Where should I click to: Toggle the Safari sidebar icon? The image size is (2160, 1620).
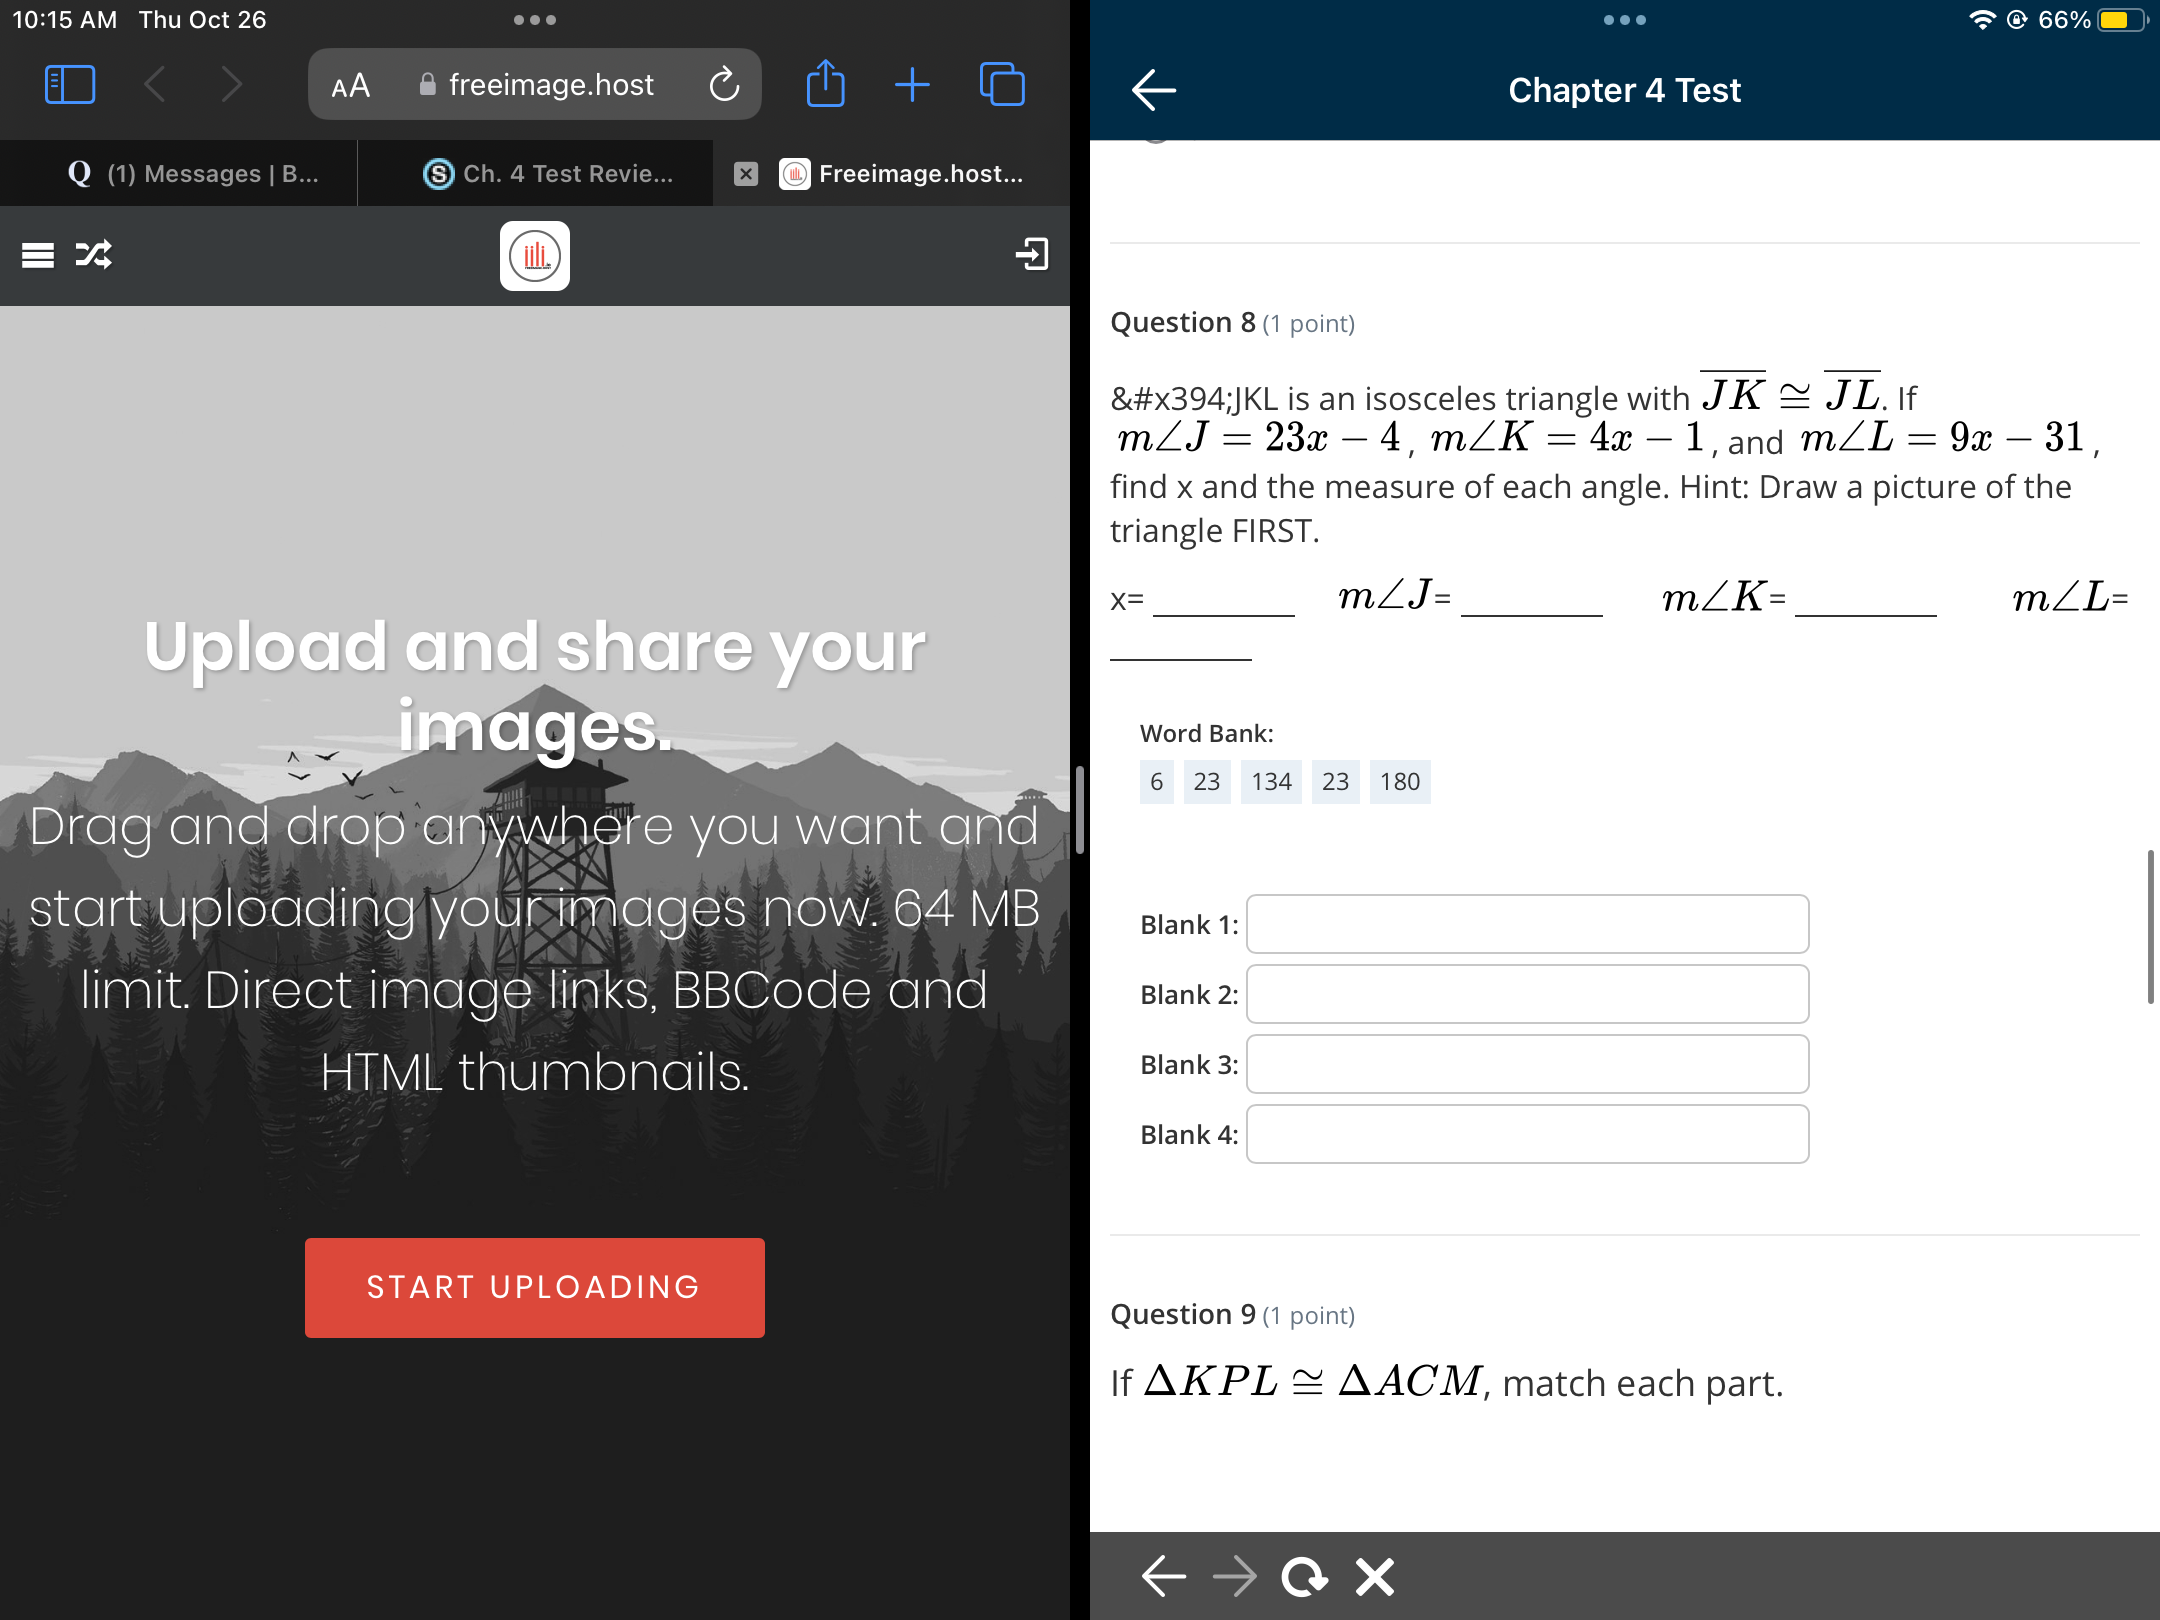(70, 85)
